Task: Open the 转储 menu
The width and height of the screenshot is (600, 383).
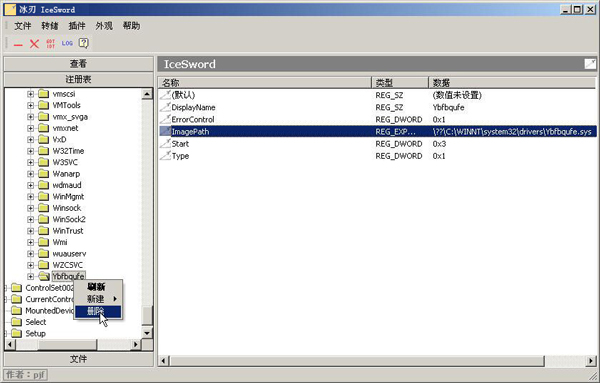Action: tap(50, 26)
